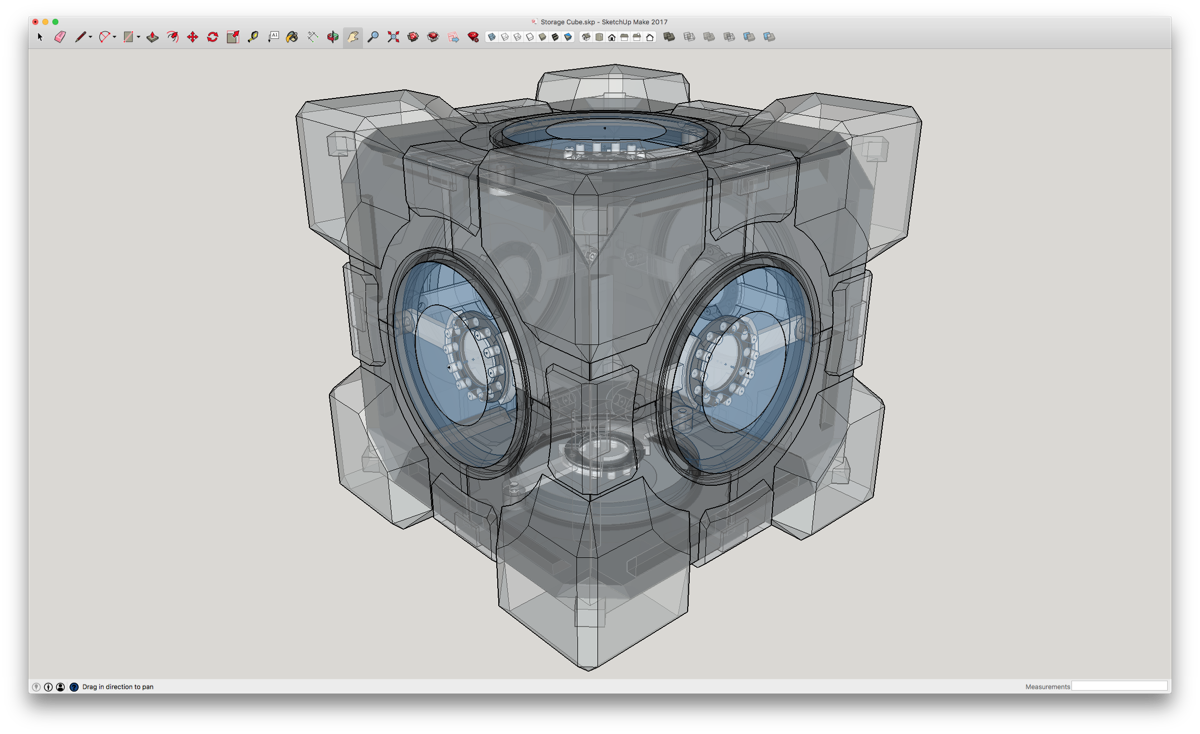1200x734 pixels.
Task: Click the credits info status bar icon
Action: click(x=48, y=687)
